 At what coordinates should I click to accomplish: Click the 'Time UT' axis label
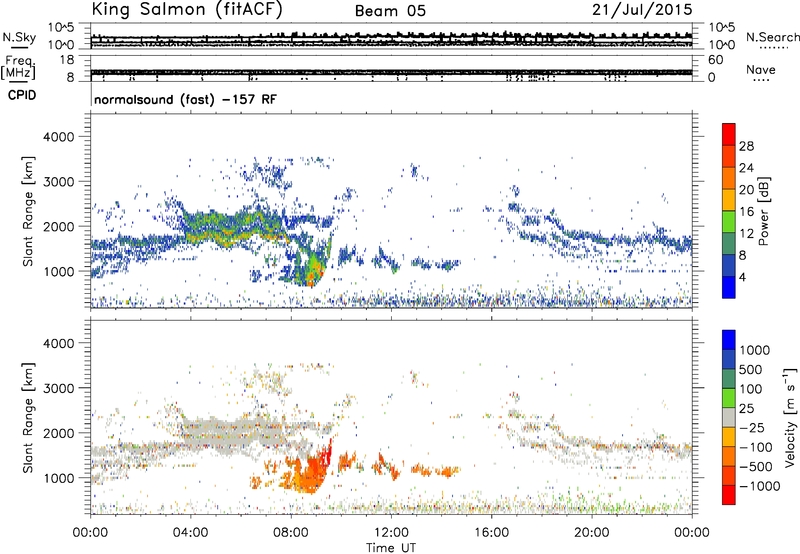[391, 548]
